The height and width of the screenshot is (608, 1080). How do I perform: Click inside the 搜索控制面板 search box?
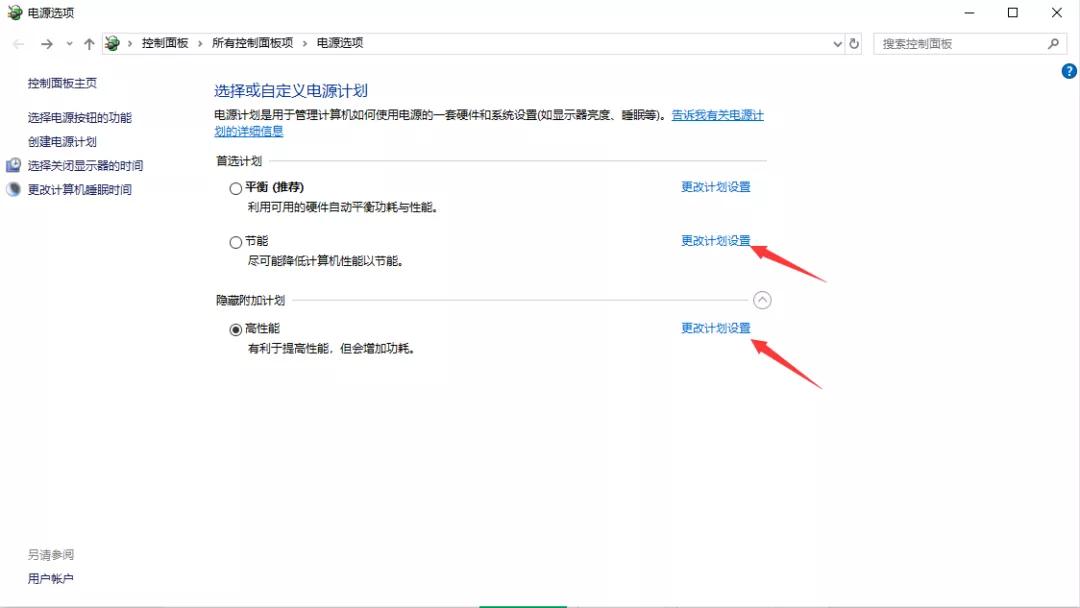point(950,43)
